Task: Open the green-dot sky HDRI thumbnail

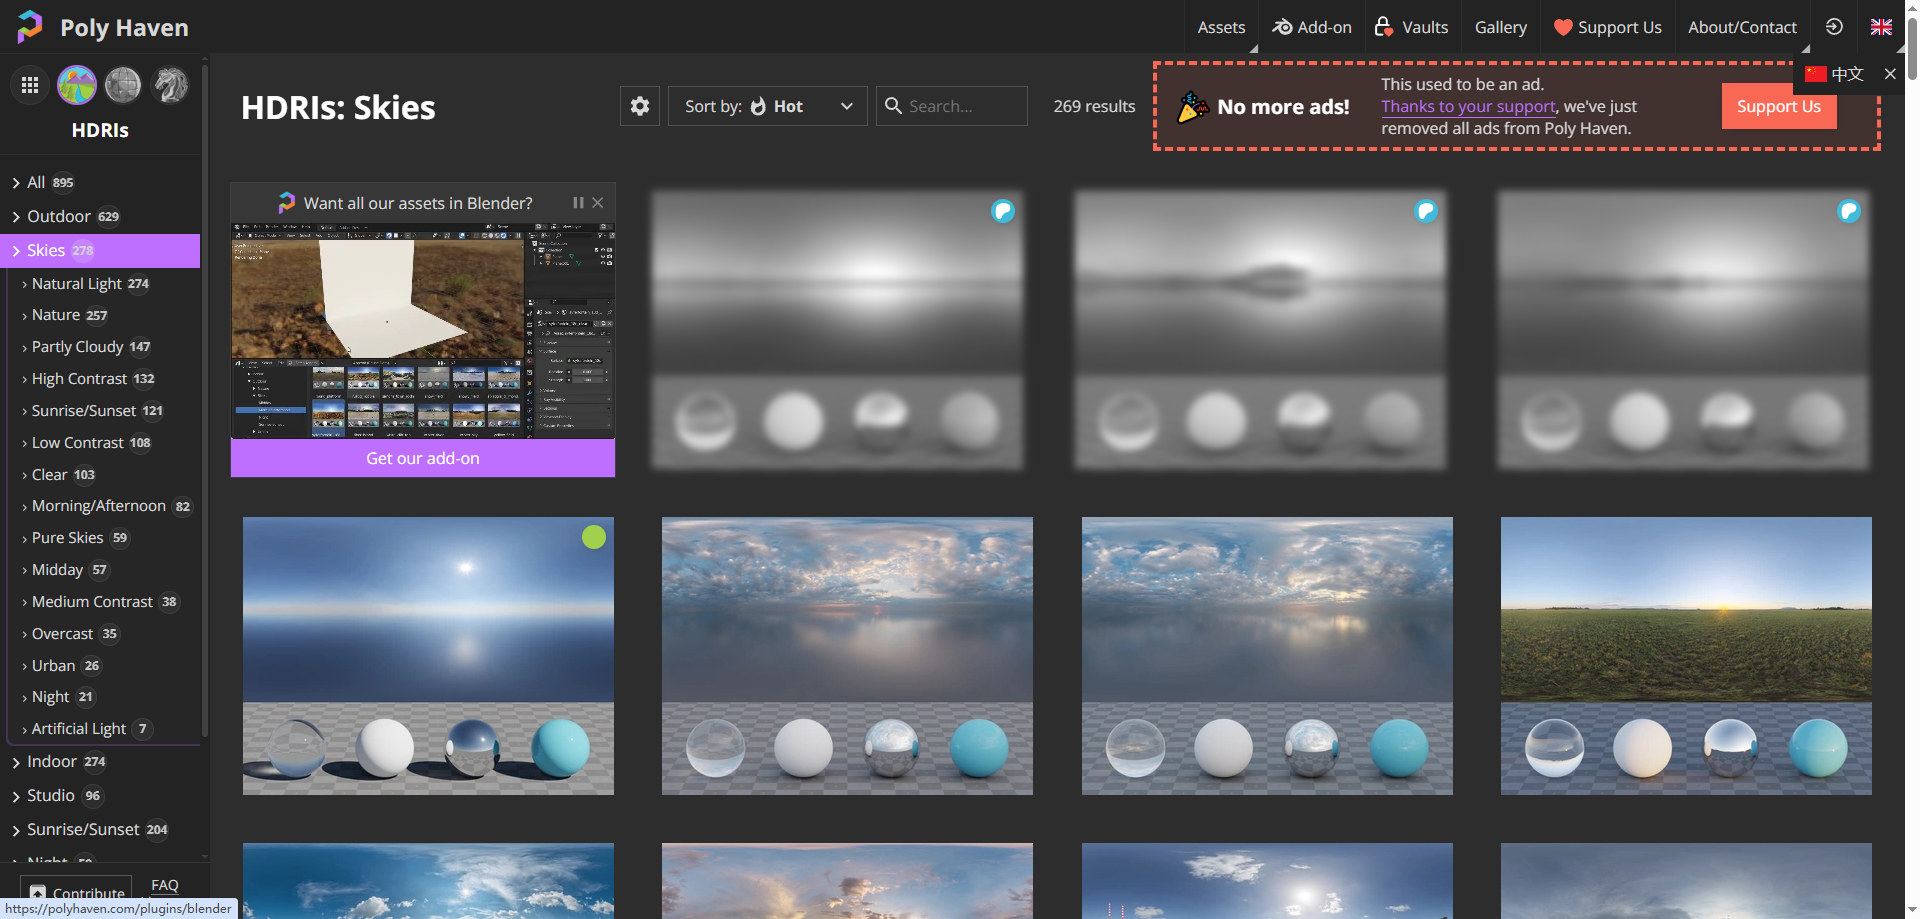Action: pos(428,656)
